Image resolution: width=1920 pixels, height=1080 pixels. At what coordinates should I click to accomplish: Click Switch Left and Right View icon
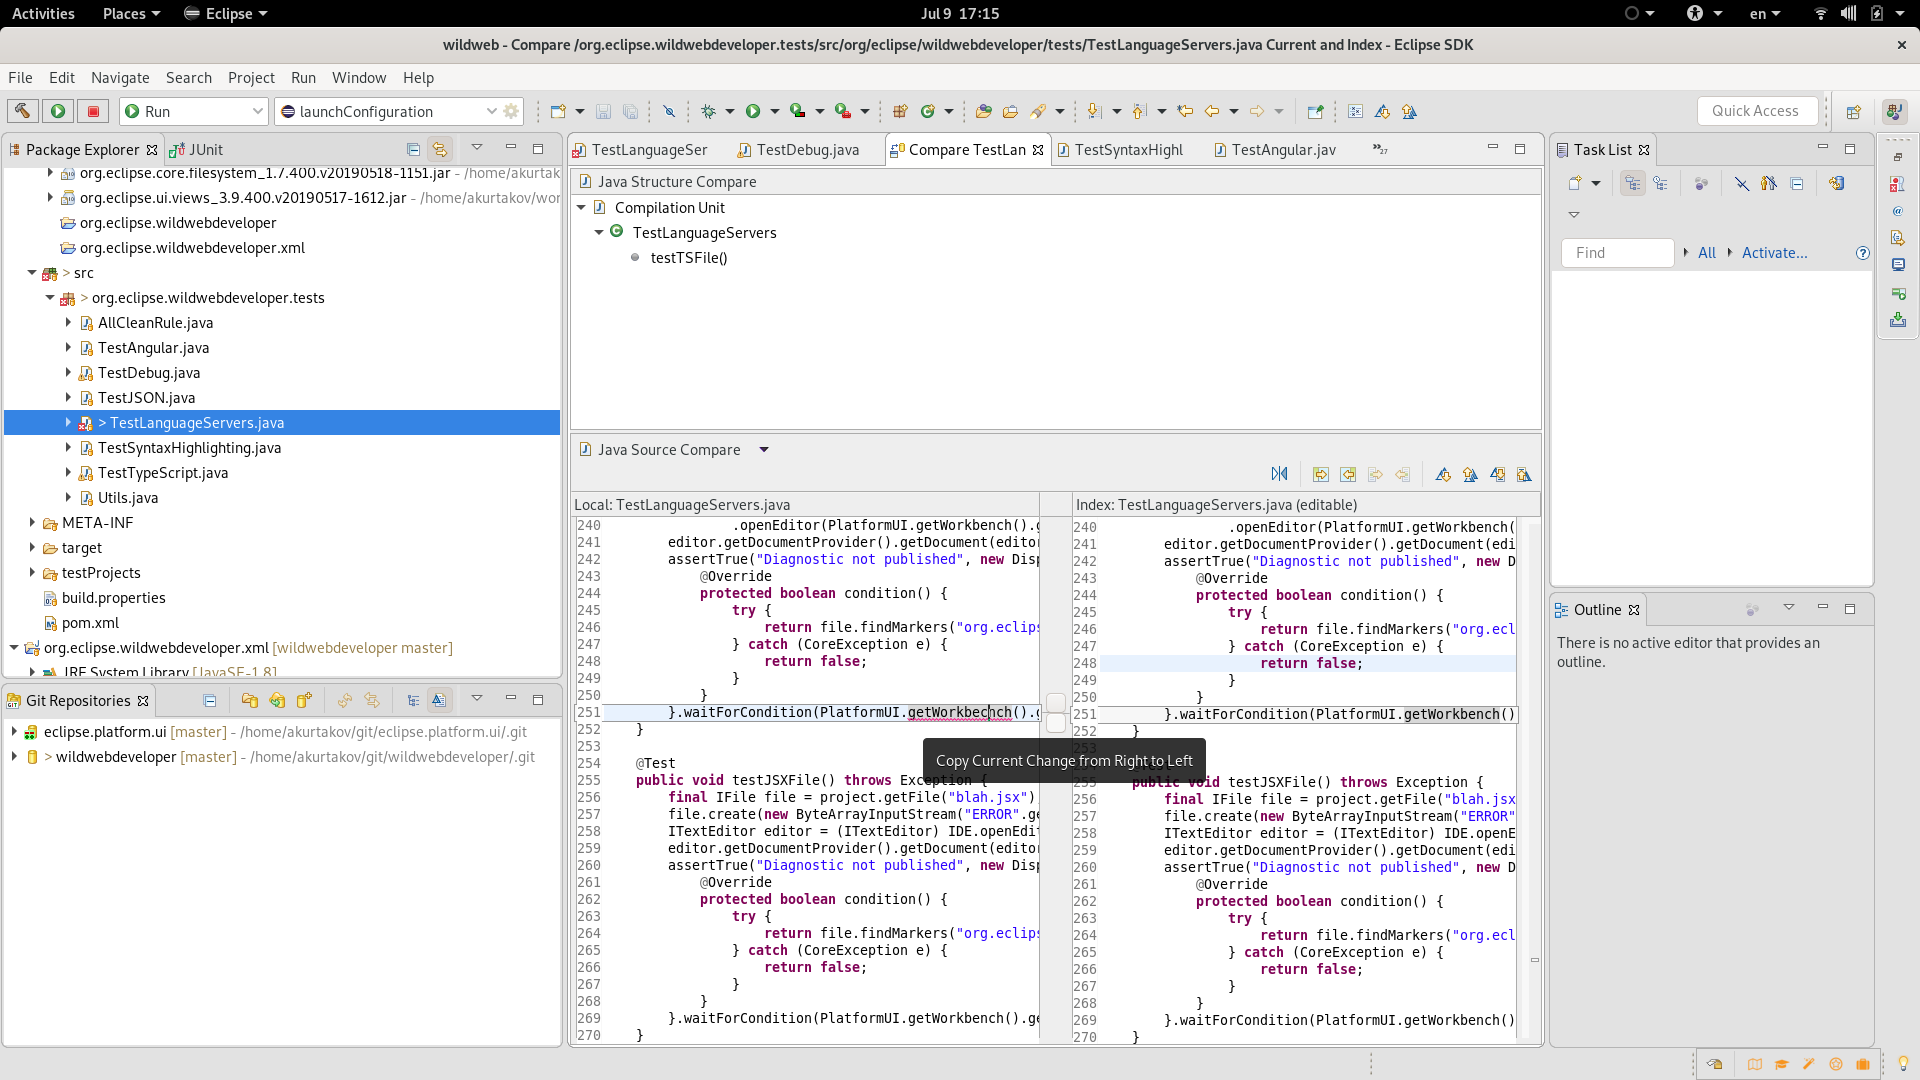(1279, 474)
